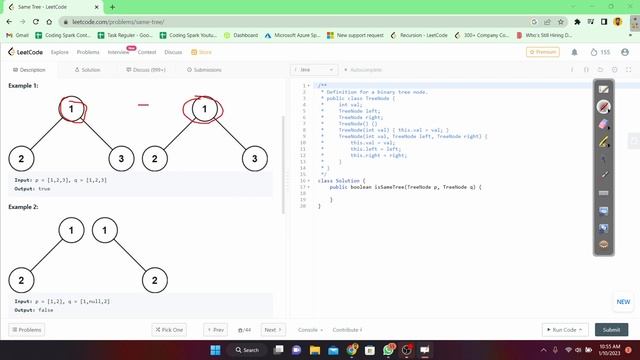This screenshot has height=360, width=640.
Task: Open the LeetCode profile avatar menu
Action: click(625, 52)
